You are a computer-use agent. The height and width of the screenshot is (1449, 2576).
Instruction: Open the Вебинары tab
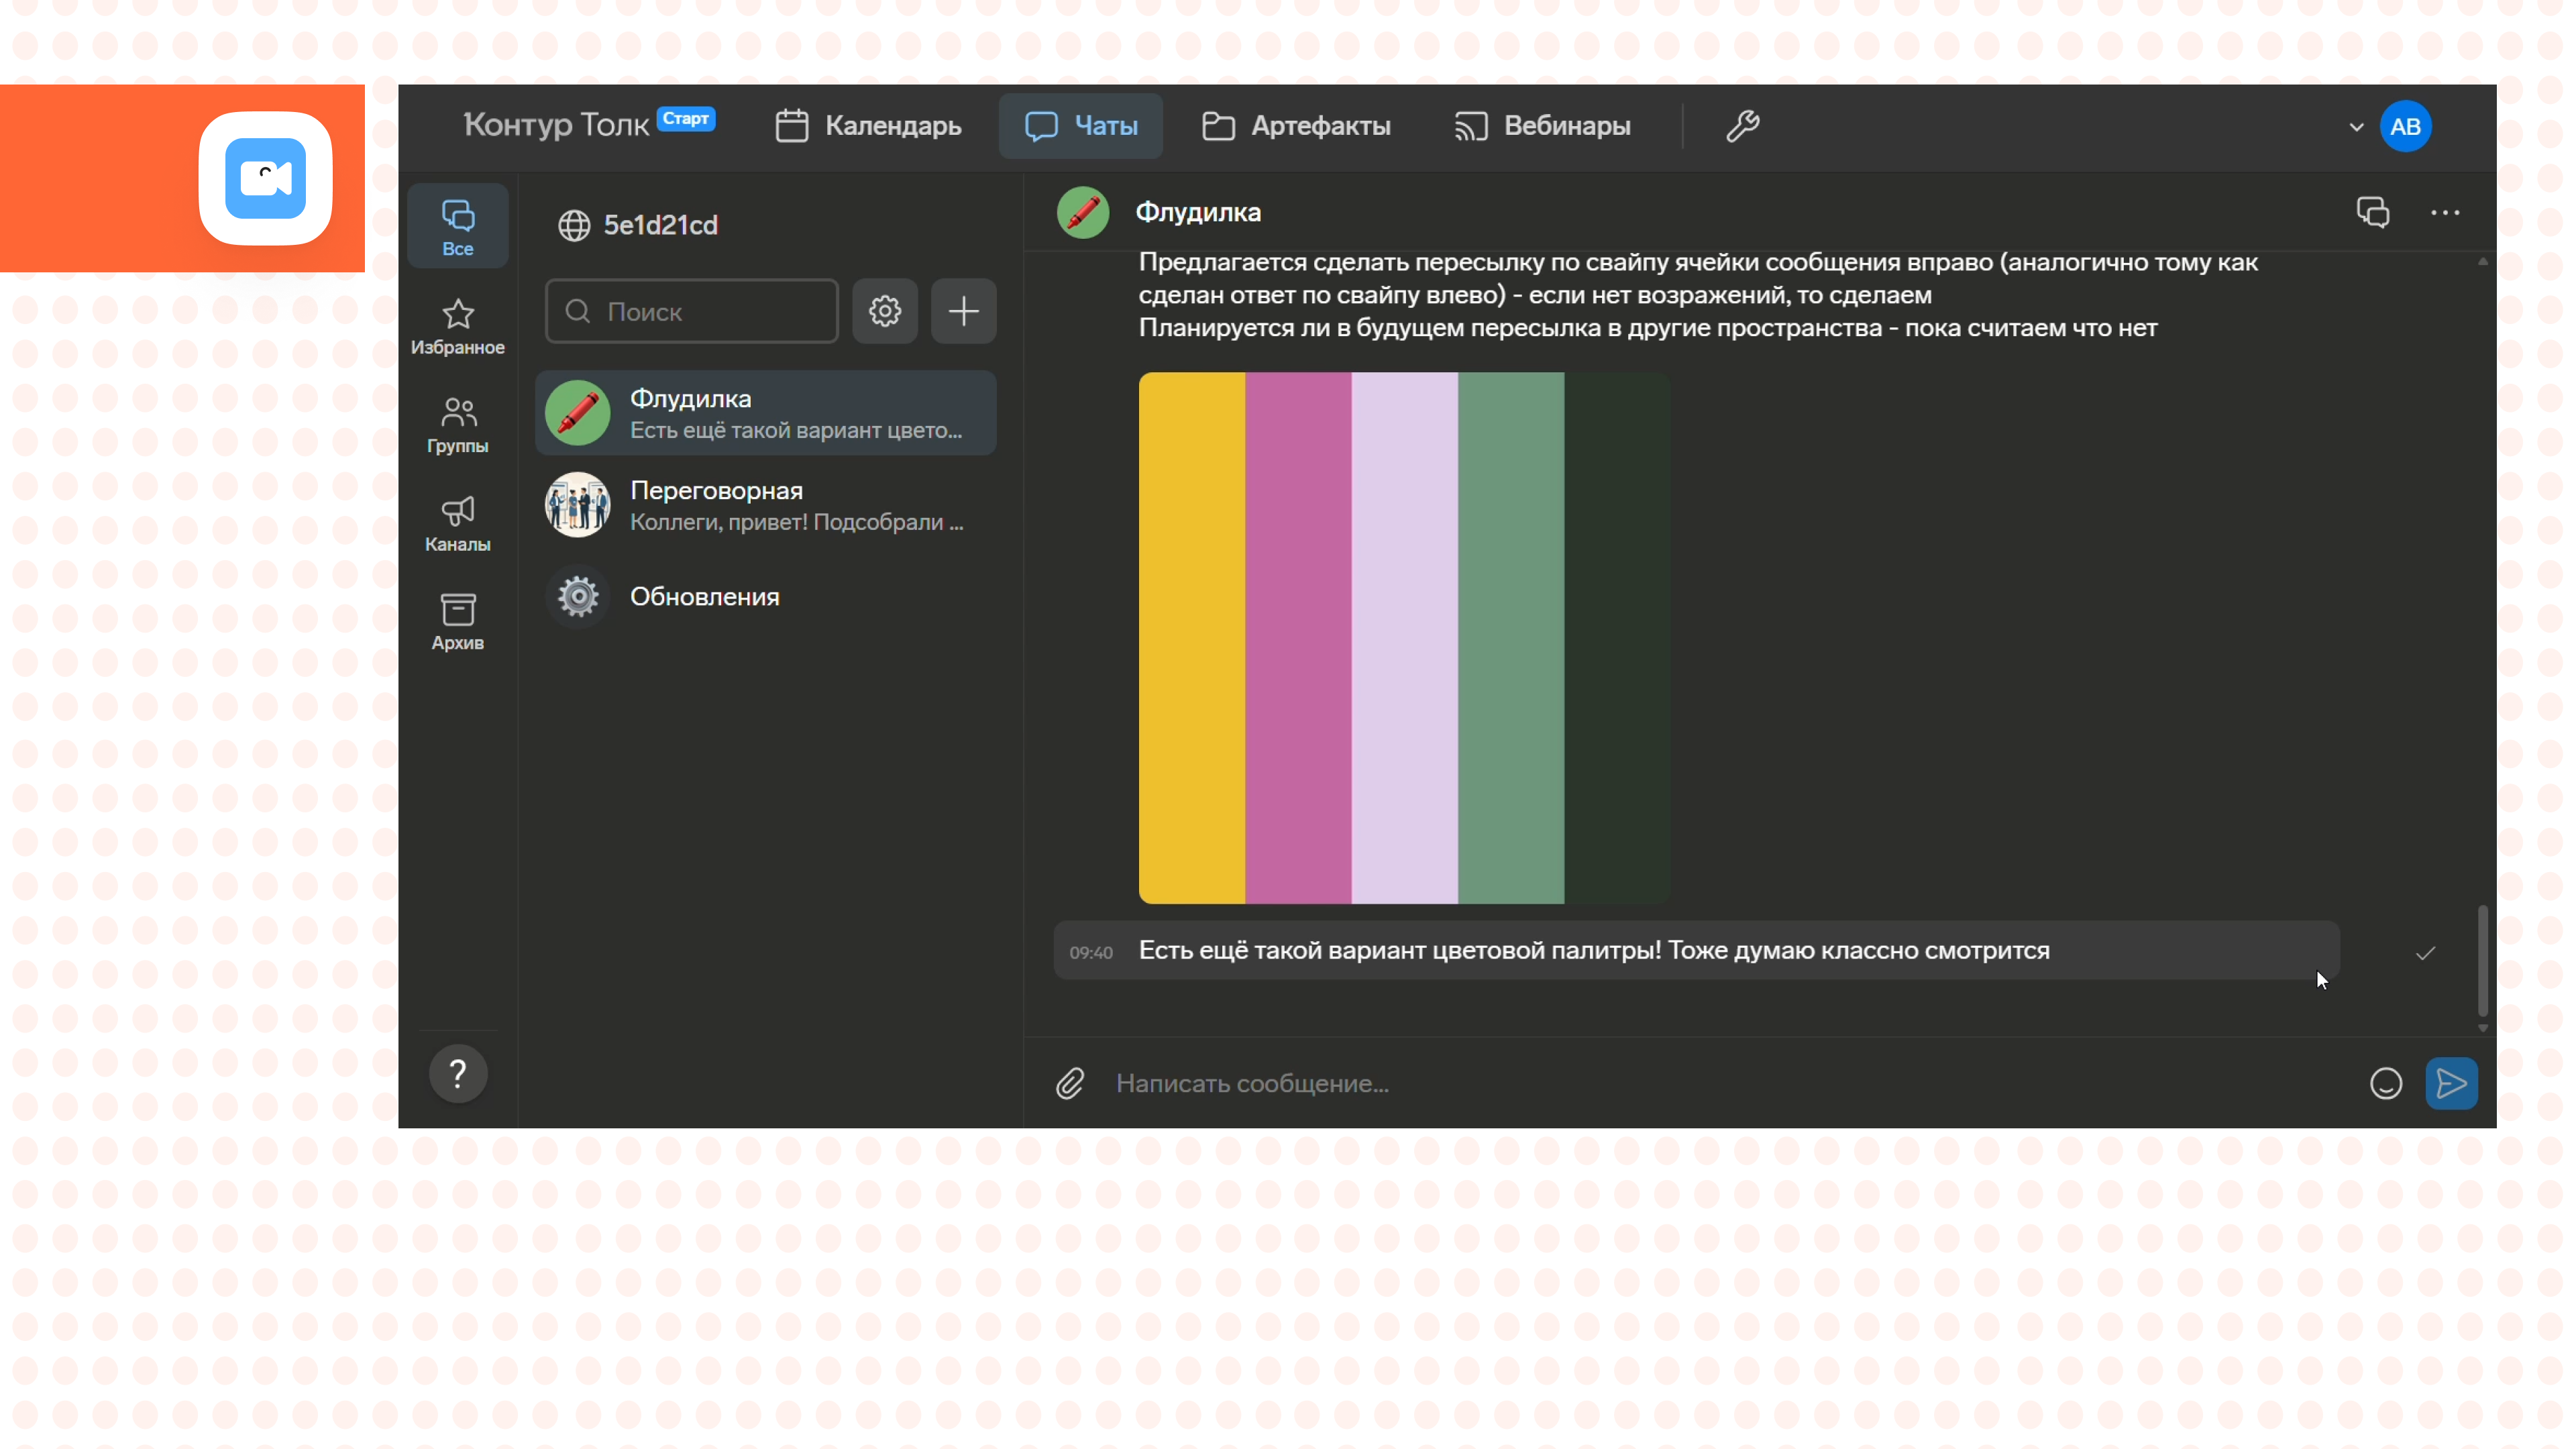[1542, 126]
